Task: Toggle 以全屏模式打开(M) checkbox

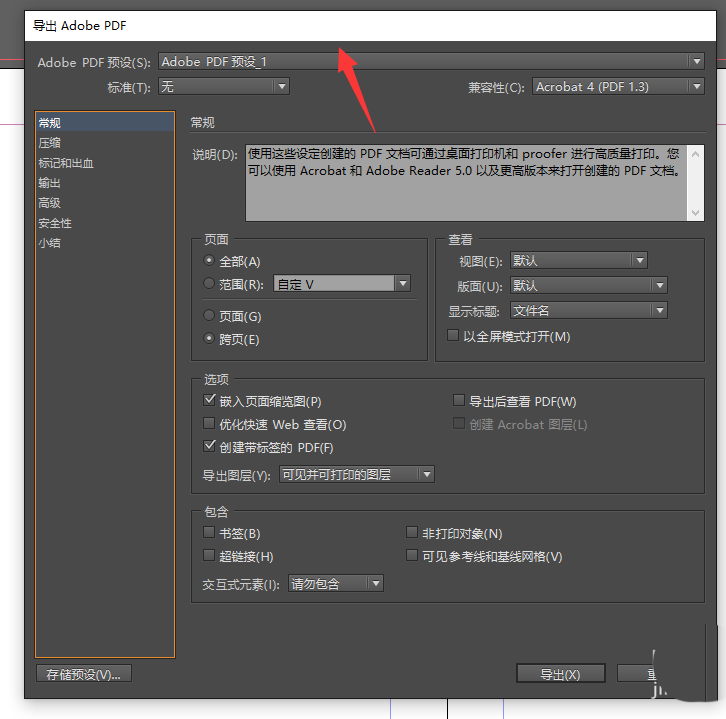Action: point(453,335)
